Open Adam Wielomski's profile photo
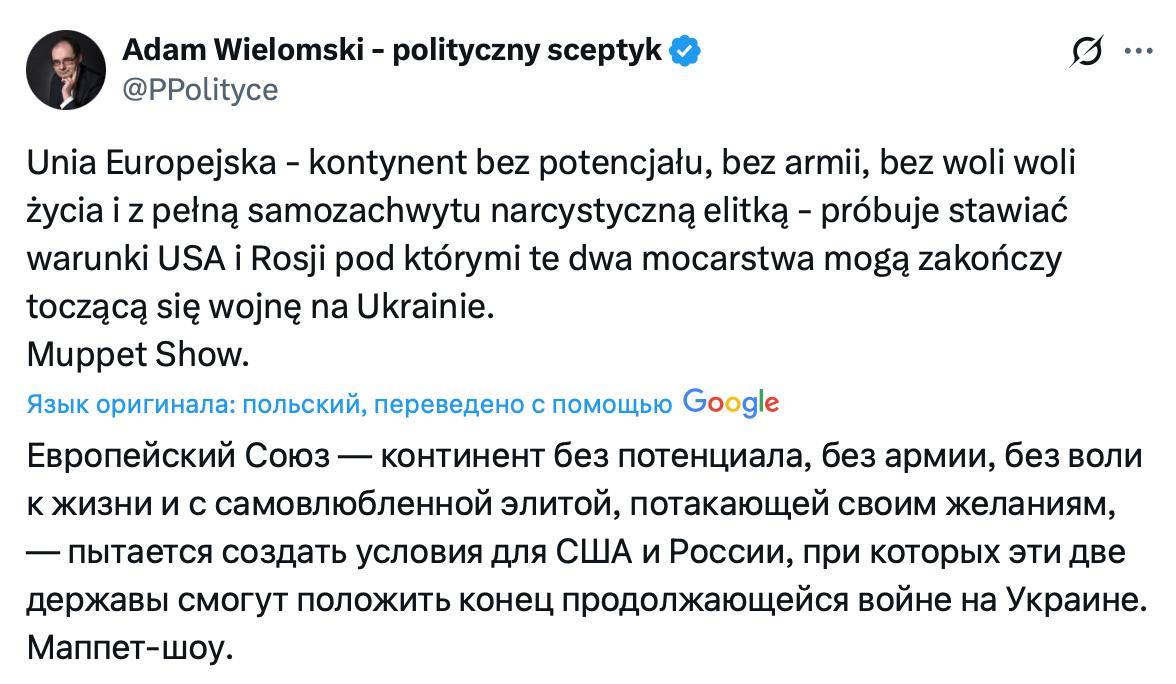1176x684 pixels. (66, 69)
